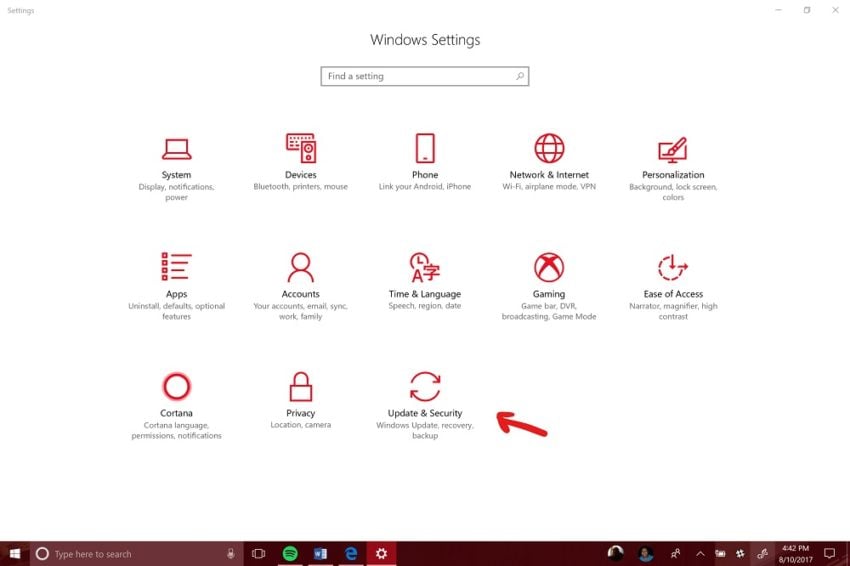Click the 'Link your Android, iPhone' description text

425,186
